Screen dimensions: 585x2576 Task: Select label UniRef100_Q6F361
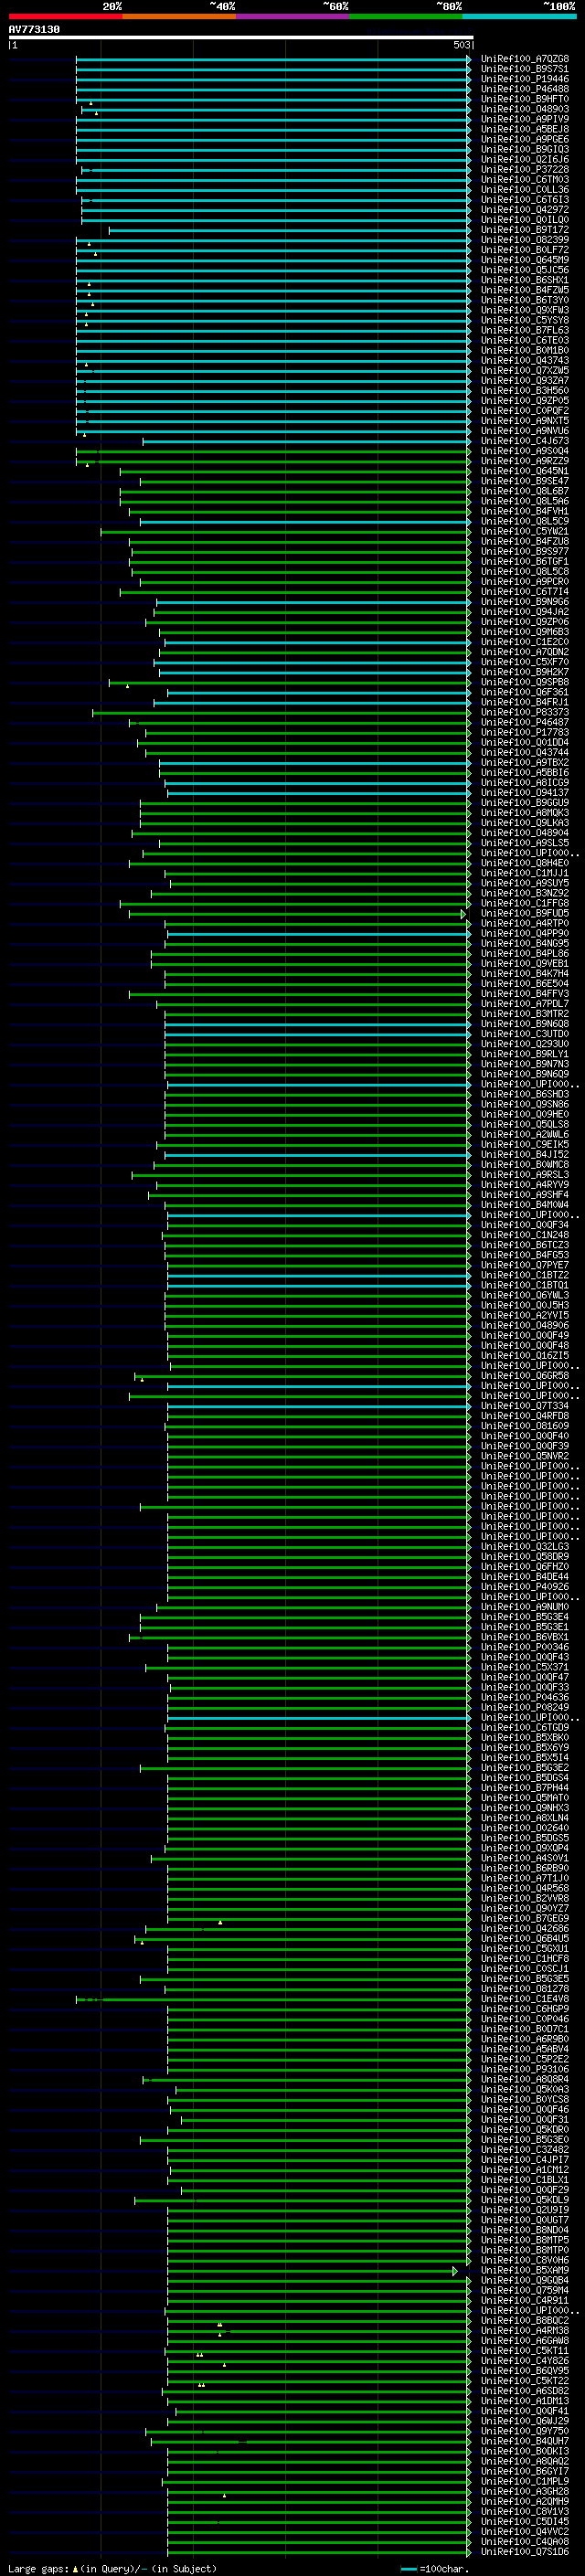click(524, 692)
